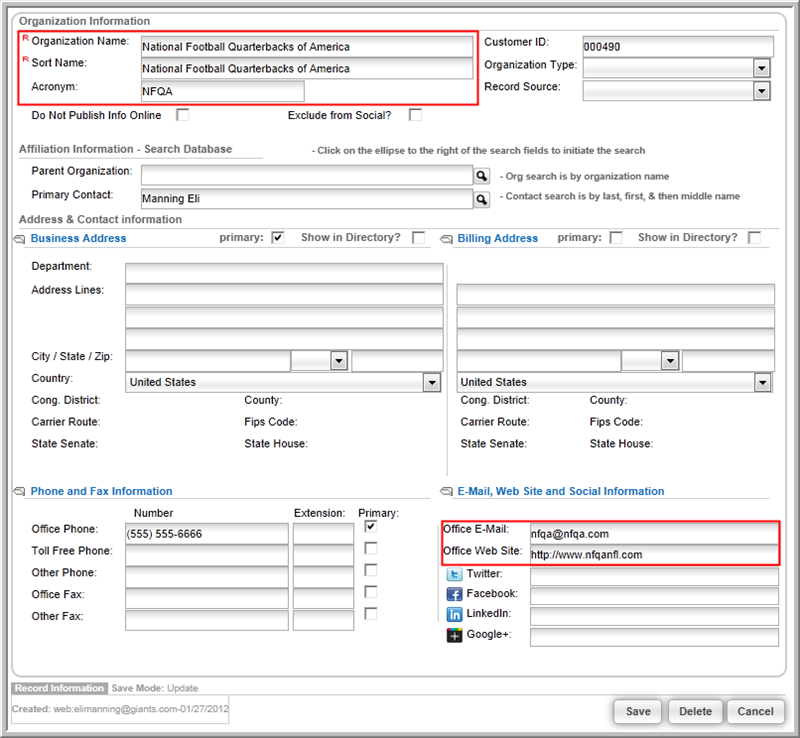The width and height of the screenshot is (800, 738).
Task: Click the Twitter icon
Action: (x=454, y=574)
